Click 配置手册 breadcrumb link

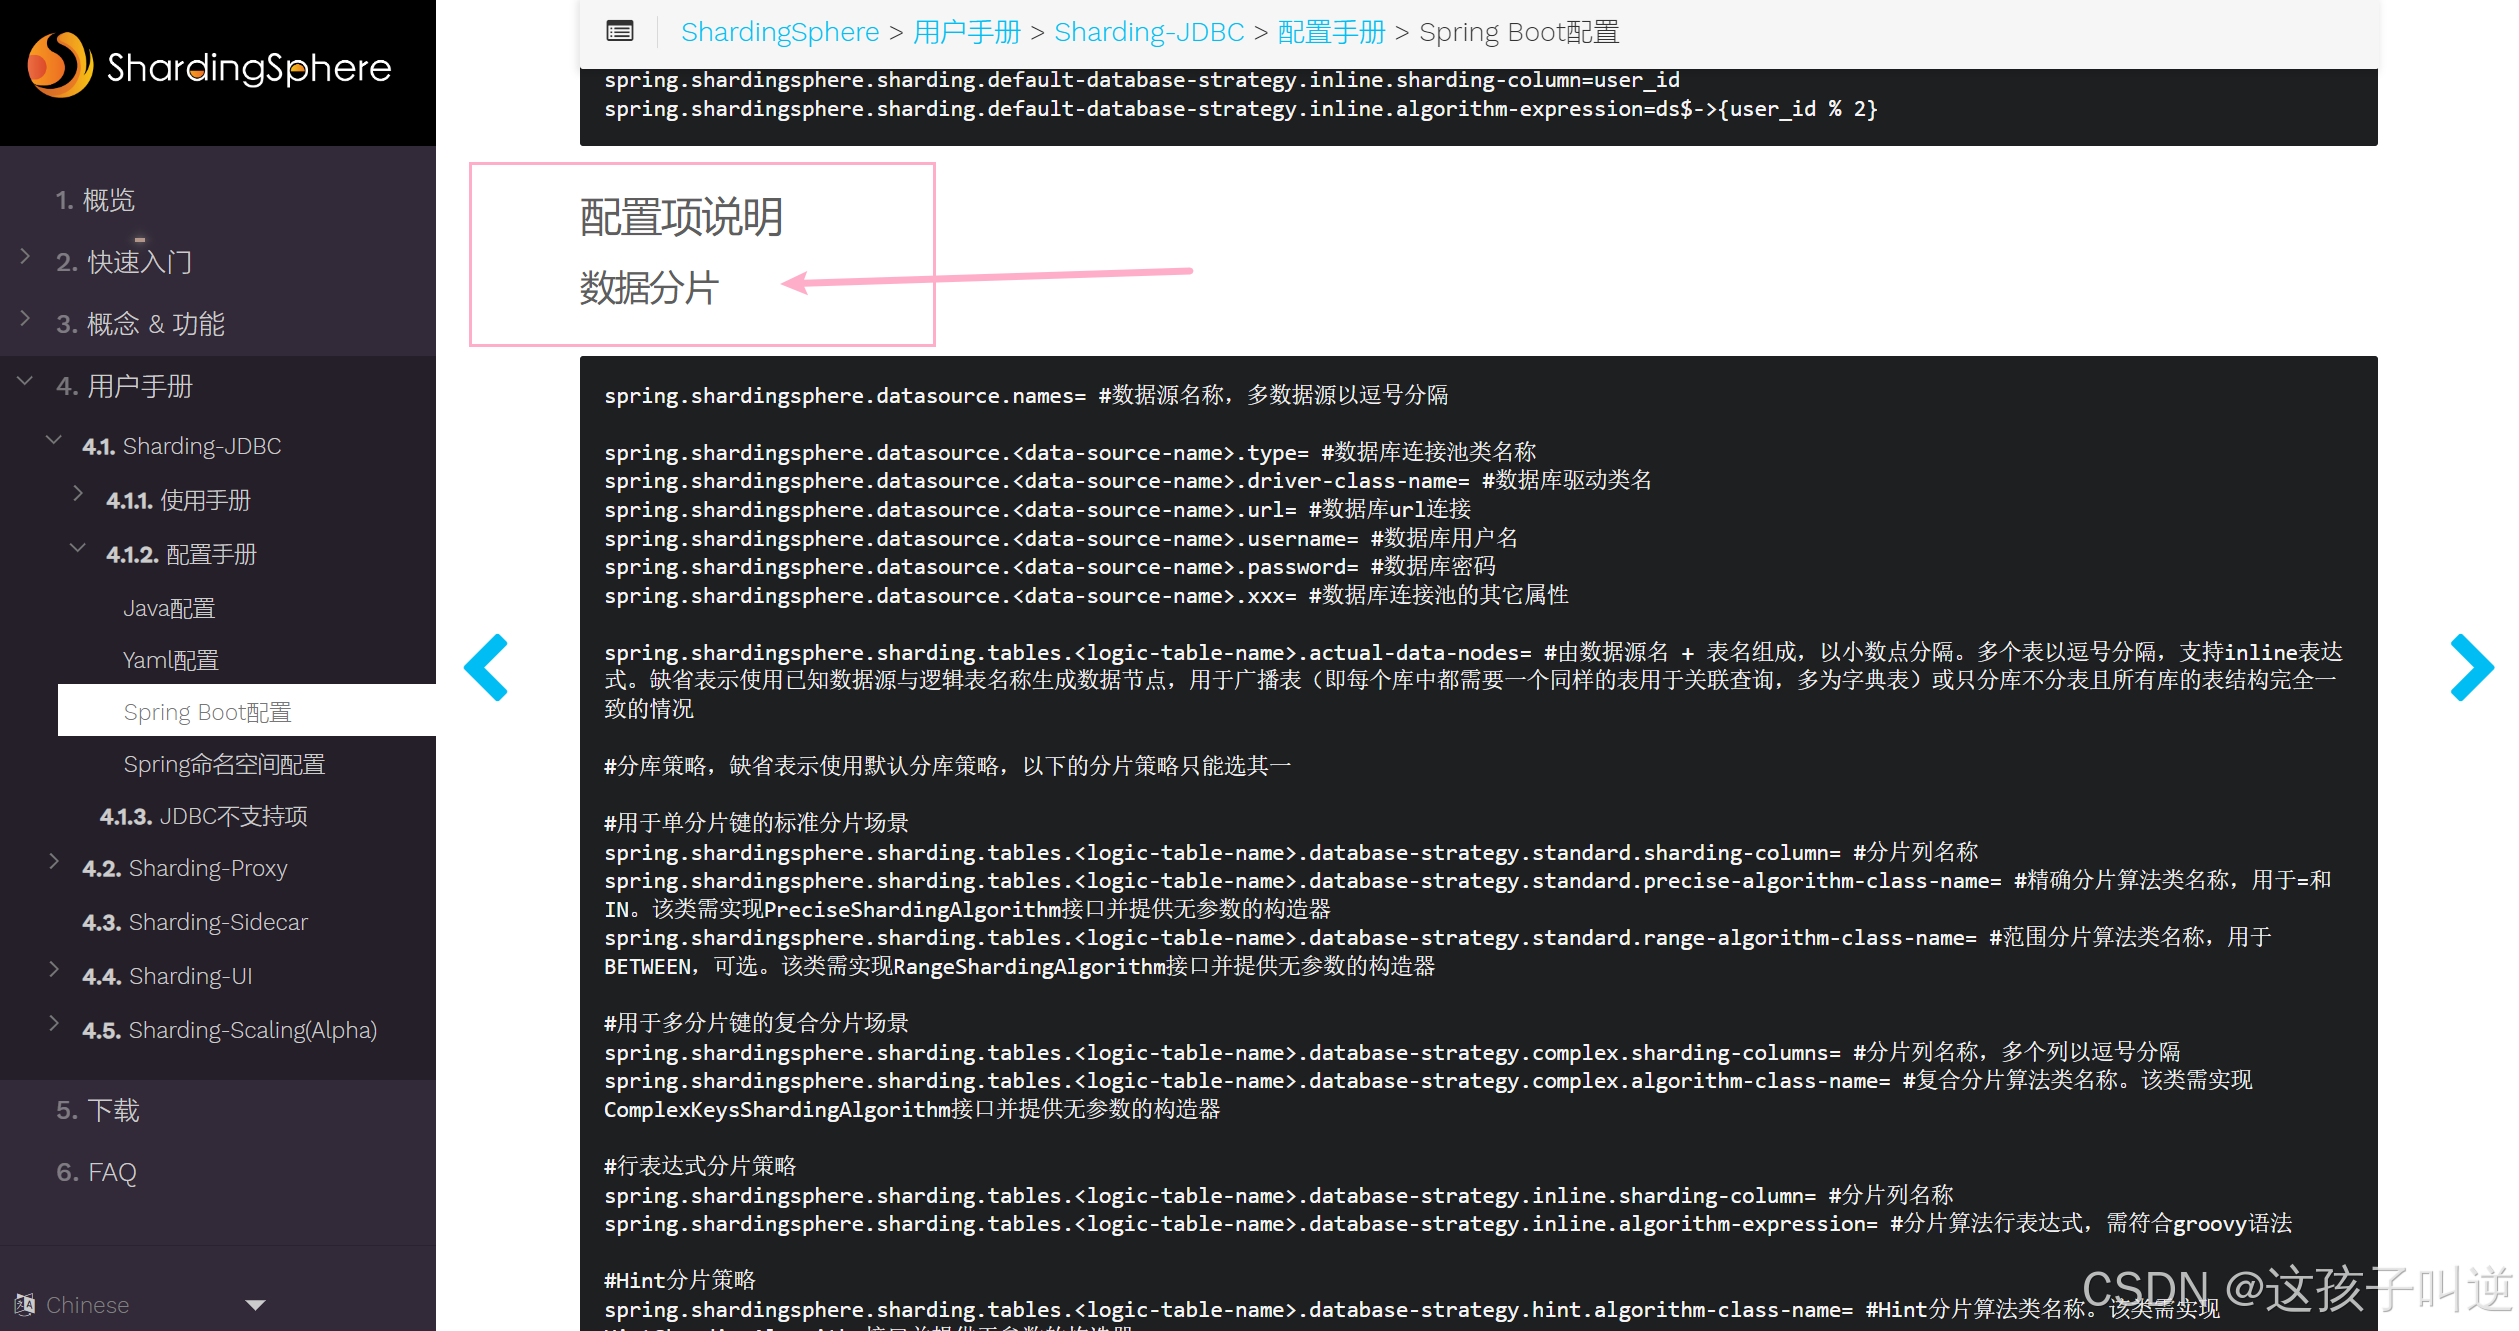[x=1331, y=32]
